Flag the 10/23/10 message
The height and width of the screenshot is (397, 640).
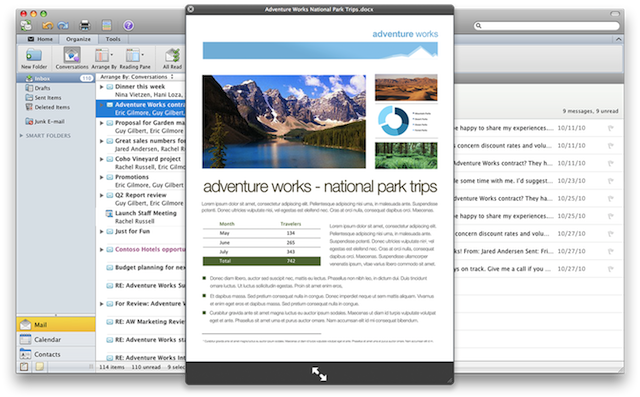611,181
